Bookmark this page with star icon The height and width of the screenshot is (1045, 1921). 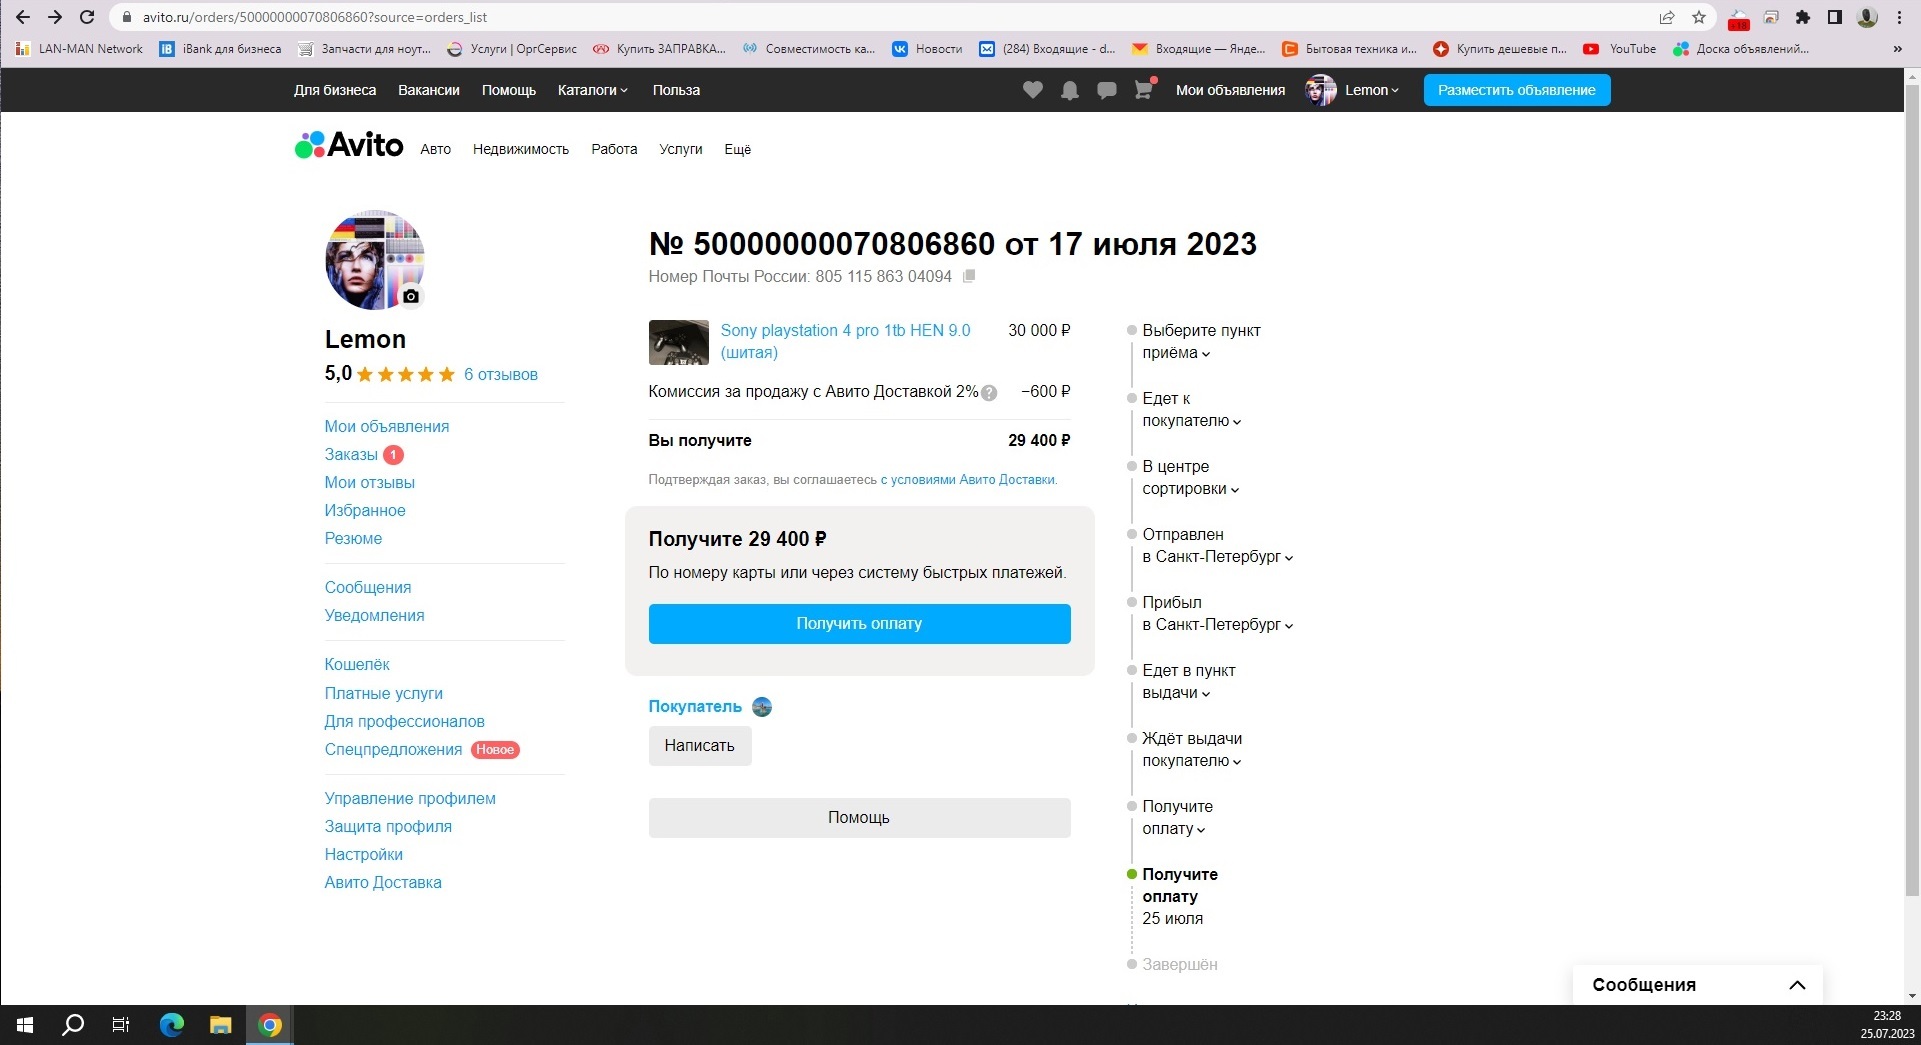click(1699, 17)
